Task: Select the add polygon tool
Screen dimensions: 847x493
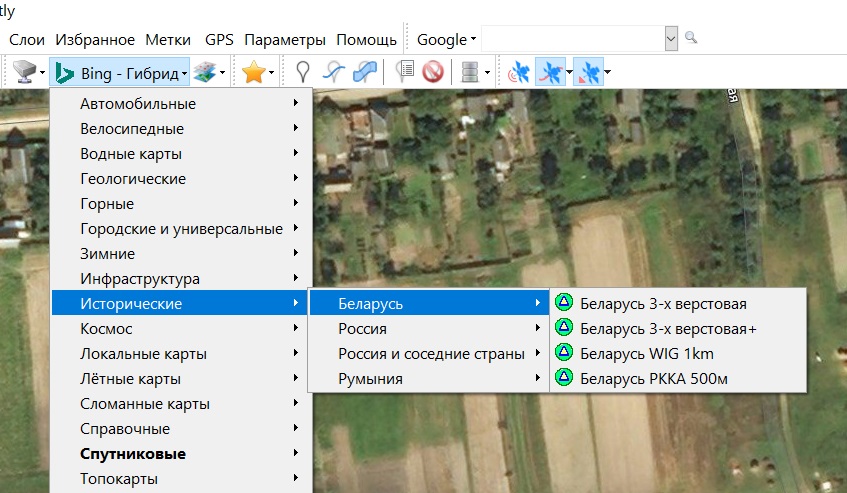Action: [x=365, y=72]
